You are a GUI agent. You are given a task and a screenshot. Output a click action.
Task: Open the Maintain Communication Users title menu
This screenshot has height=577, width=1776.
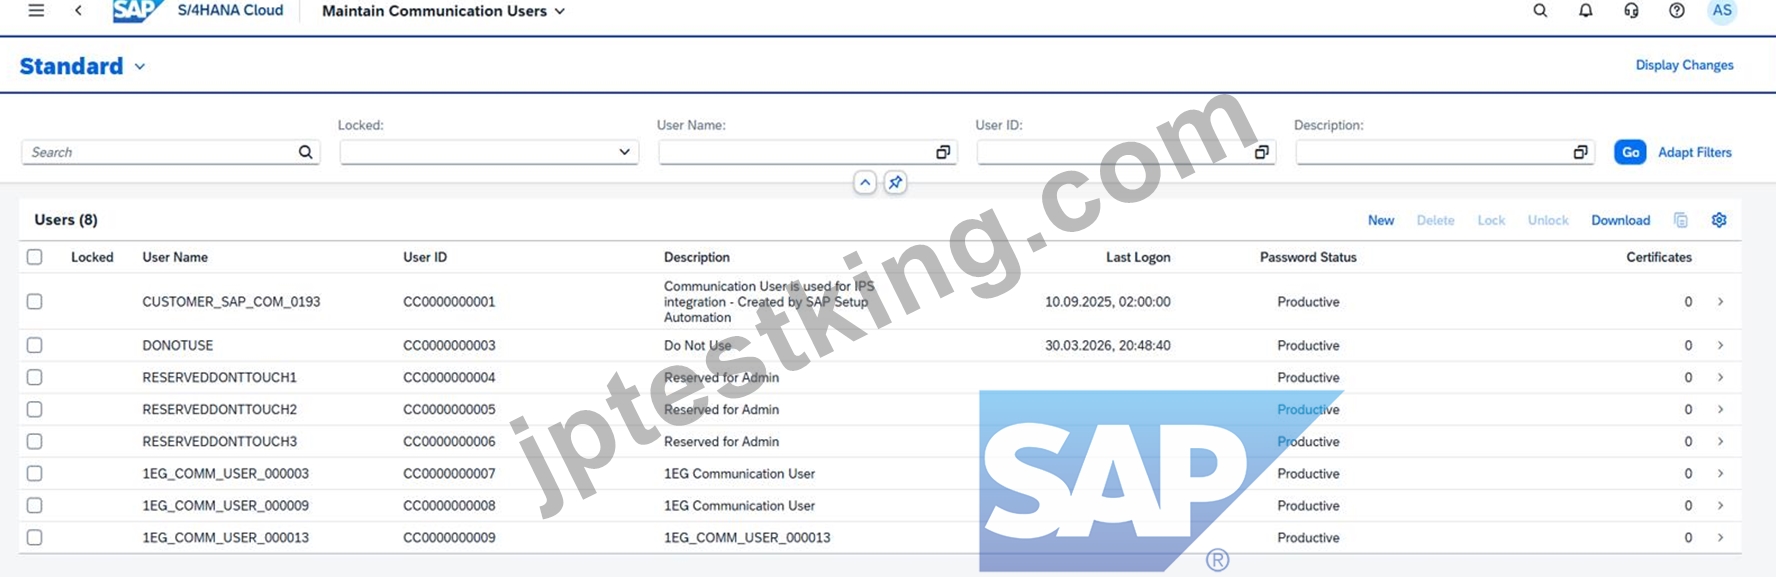[x=443, y=11]
